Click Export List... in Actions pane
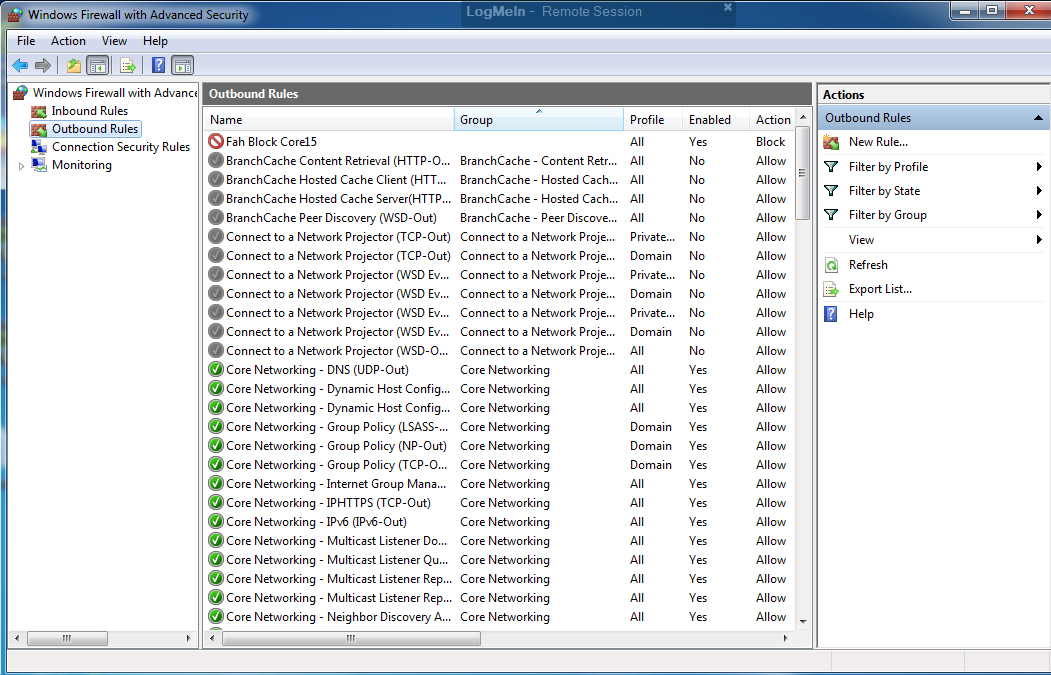The height and width of the screenshot is (675, 1051). click(880, 289)
